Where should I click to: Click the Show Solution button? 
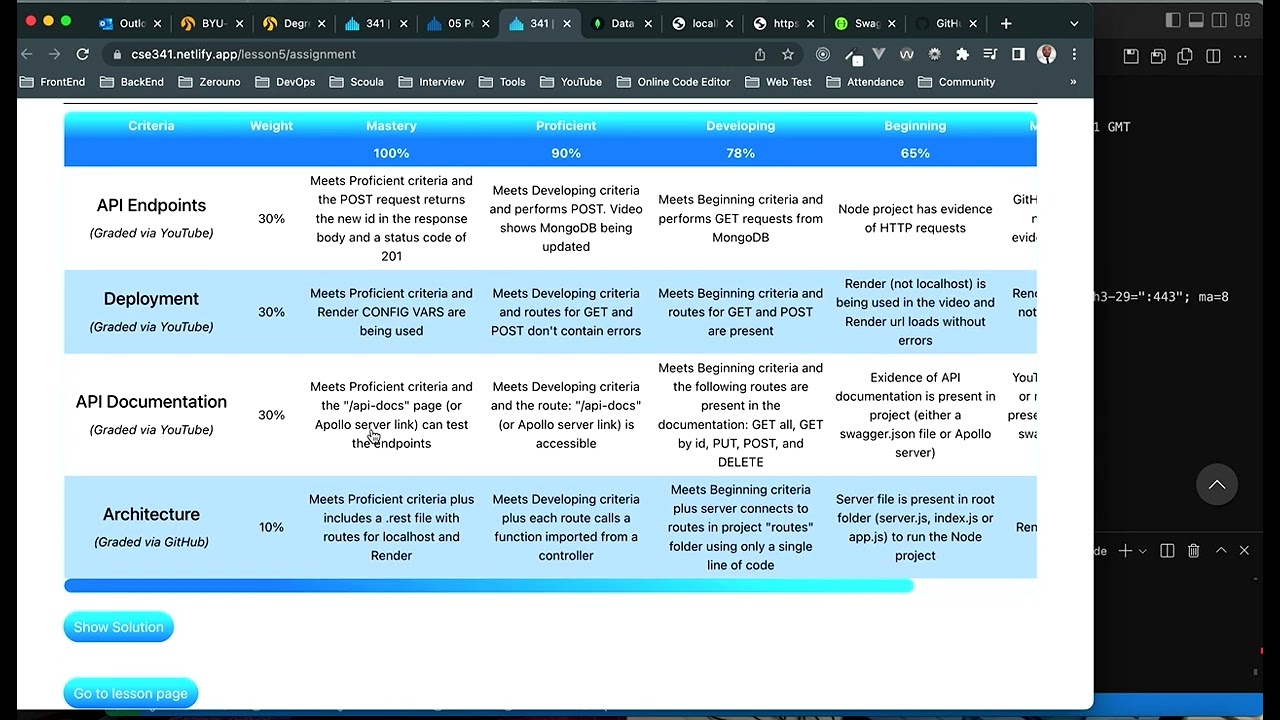118,627
